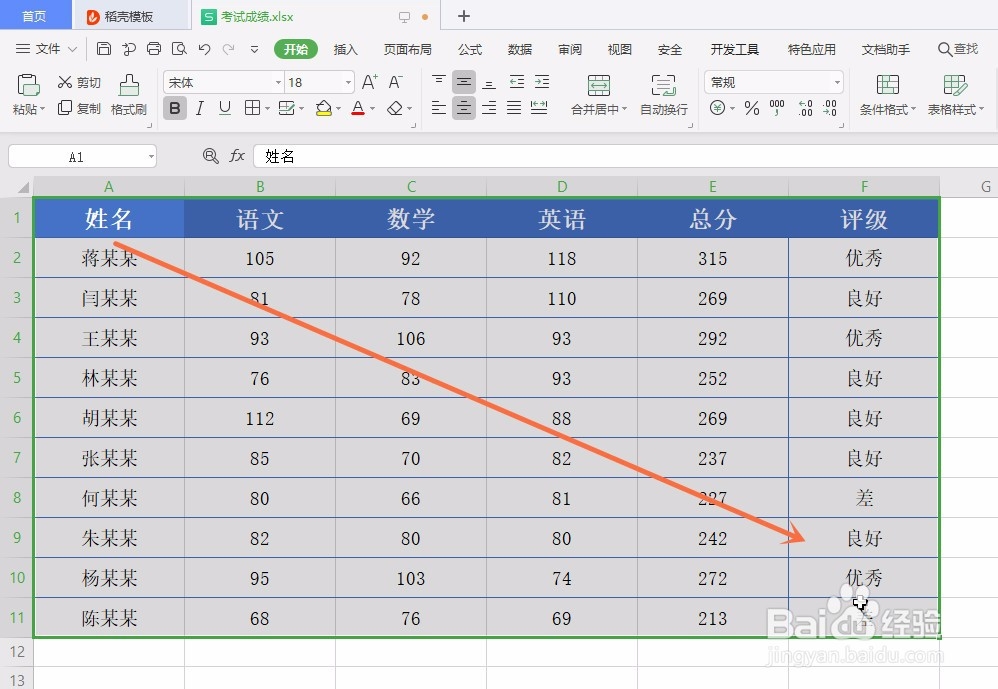The width and height of the screenshot is (998, 689).
Task: Click the cell borders icon
Action: [252, 108]
